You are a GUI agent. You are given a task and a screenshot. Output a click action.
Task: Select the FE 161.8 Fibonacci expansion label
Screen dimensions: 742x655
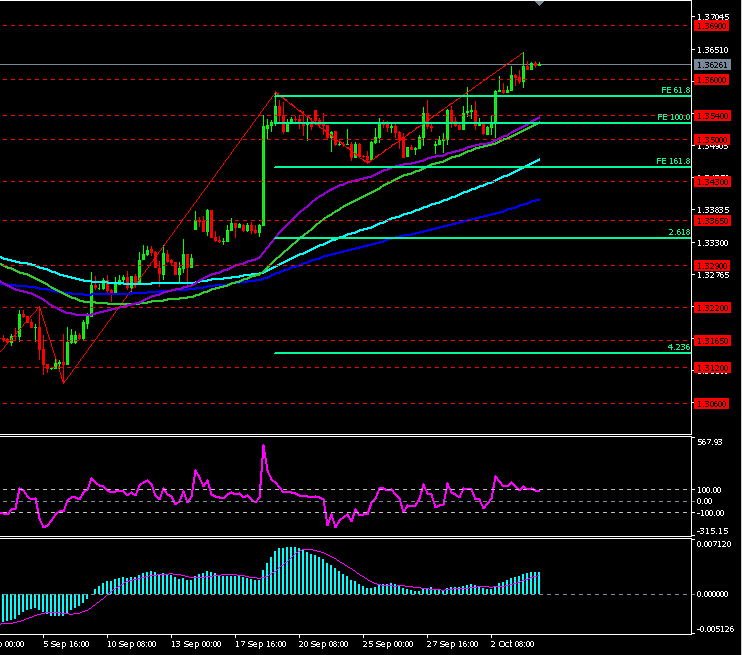(x=673, y=161)
